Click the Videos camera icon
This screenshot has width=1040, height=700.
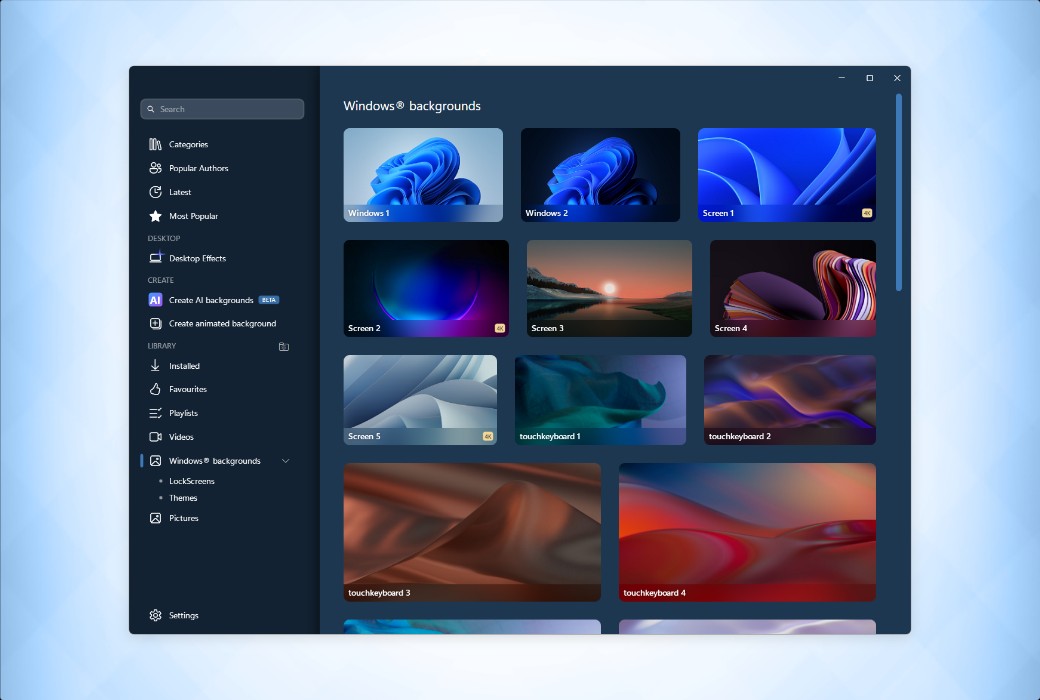click(x=155, y=437)
